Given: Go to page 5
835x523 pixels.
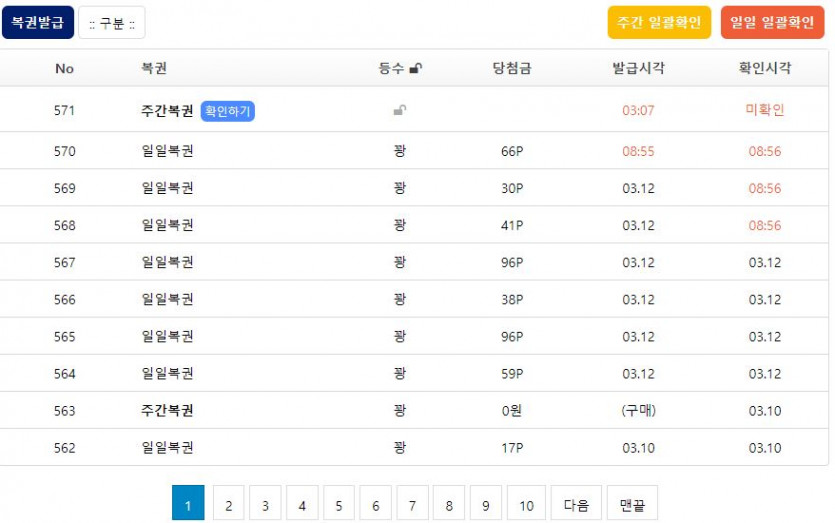Looking at the screenshot, I should click(339, 503).
